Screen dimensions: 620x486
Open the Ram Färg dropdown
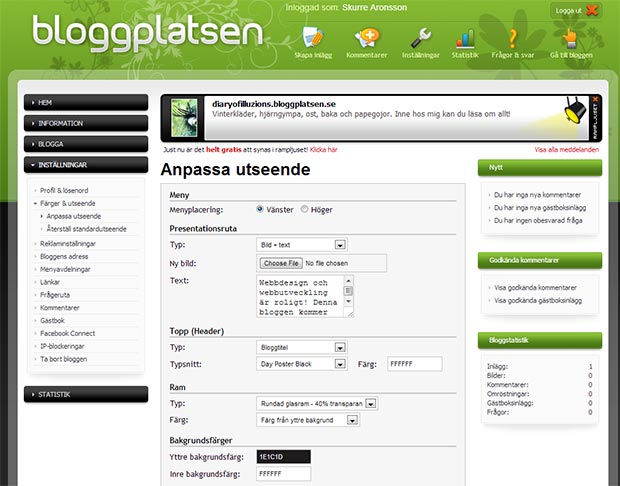(x=308, y=420)
